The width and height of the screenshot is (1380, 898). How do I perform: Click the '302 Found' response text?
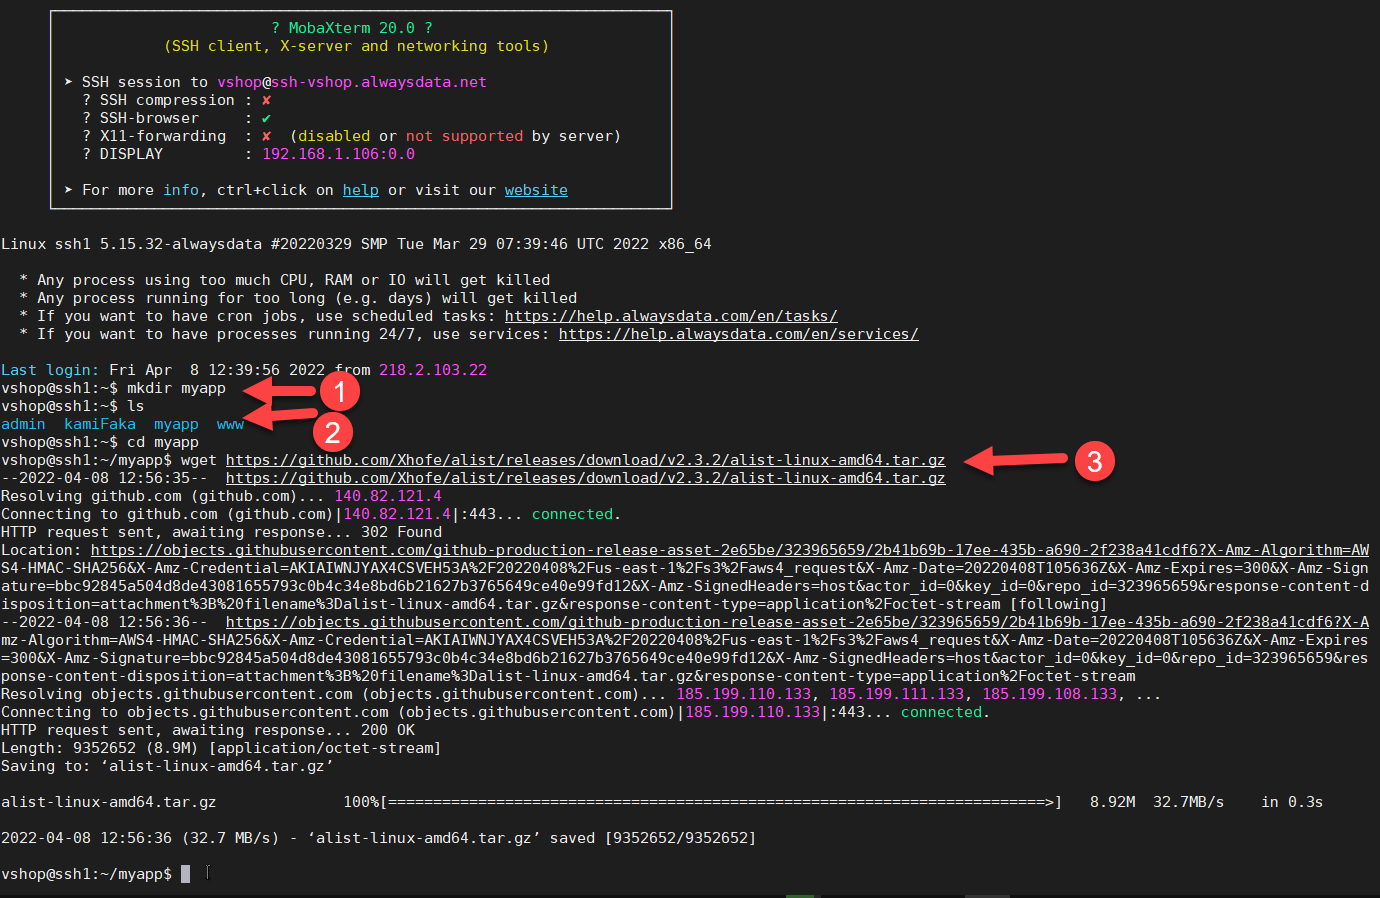[401, 532]
